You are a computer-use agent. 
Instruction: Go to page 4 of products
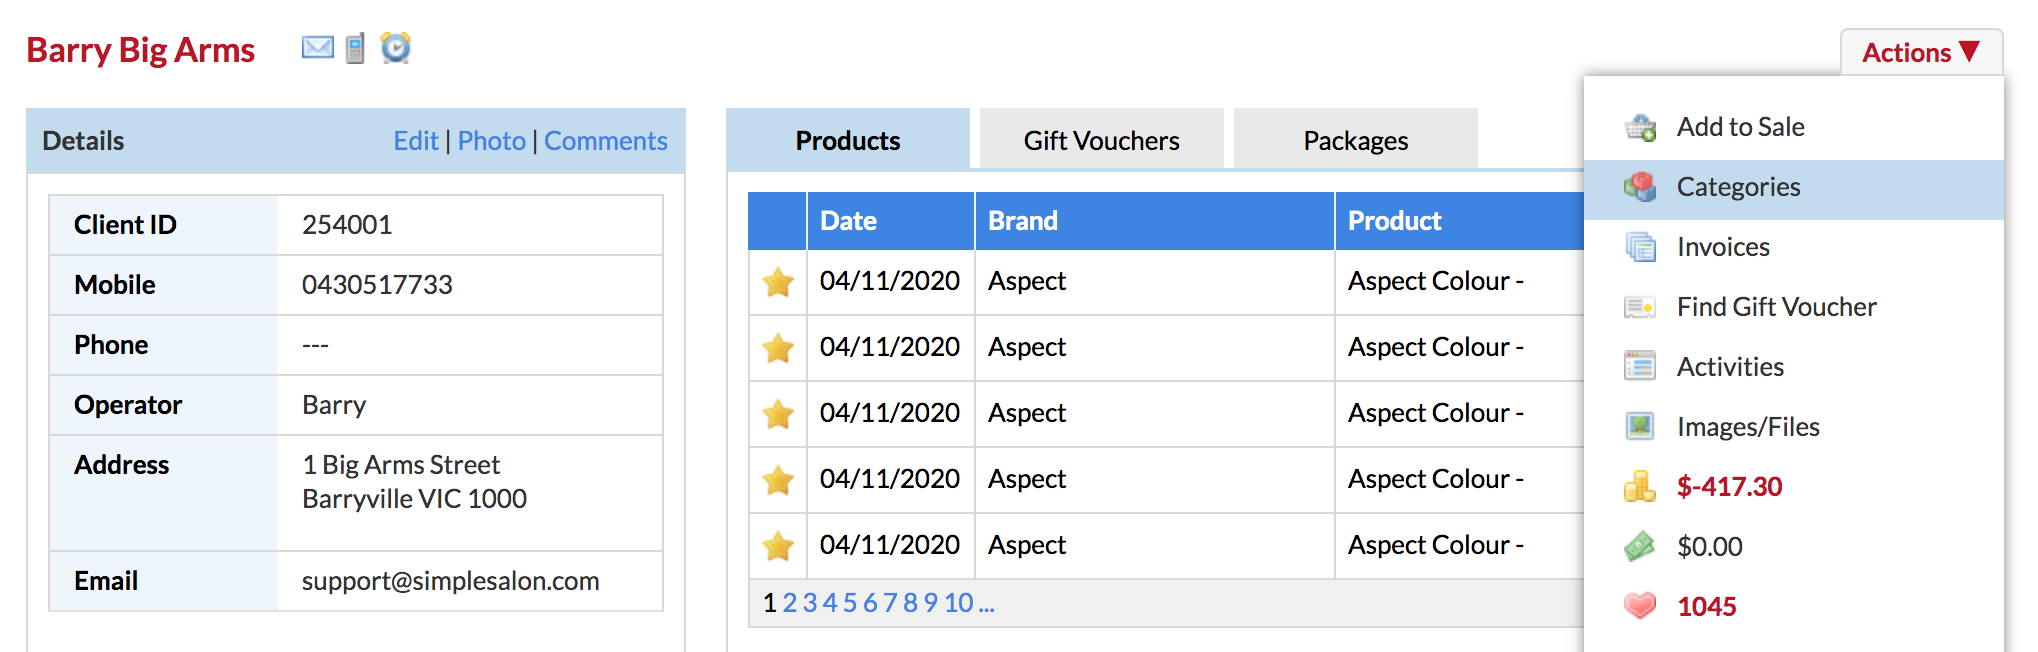point(829,603)
